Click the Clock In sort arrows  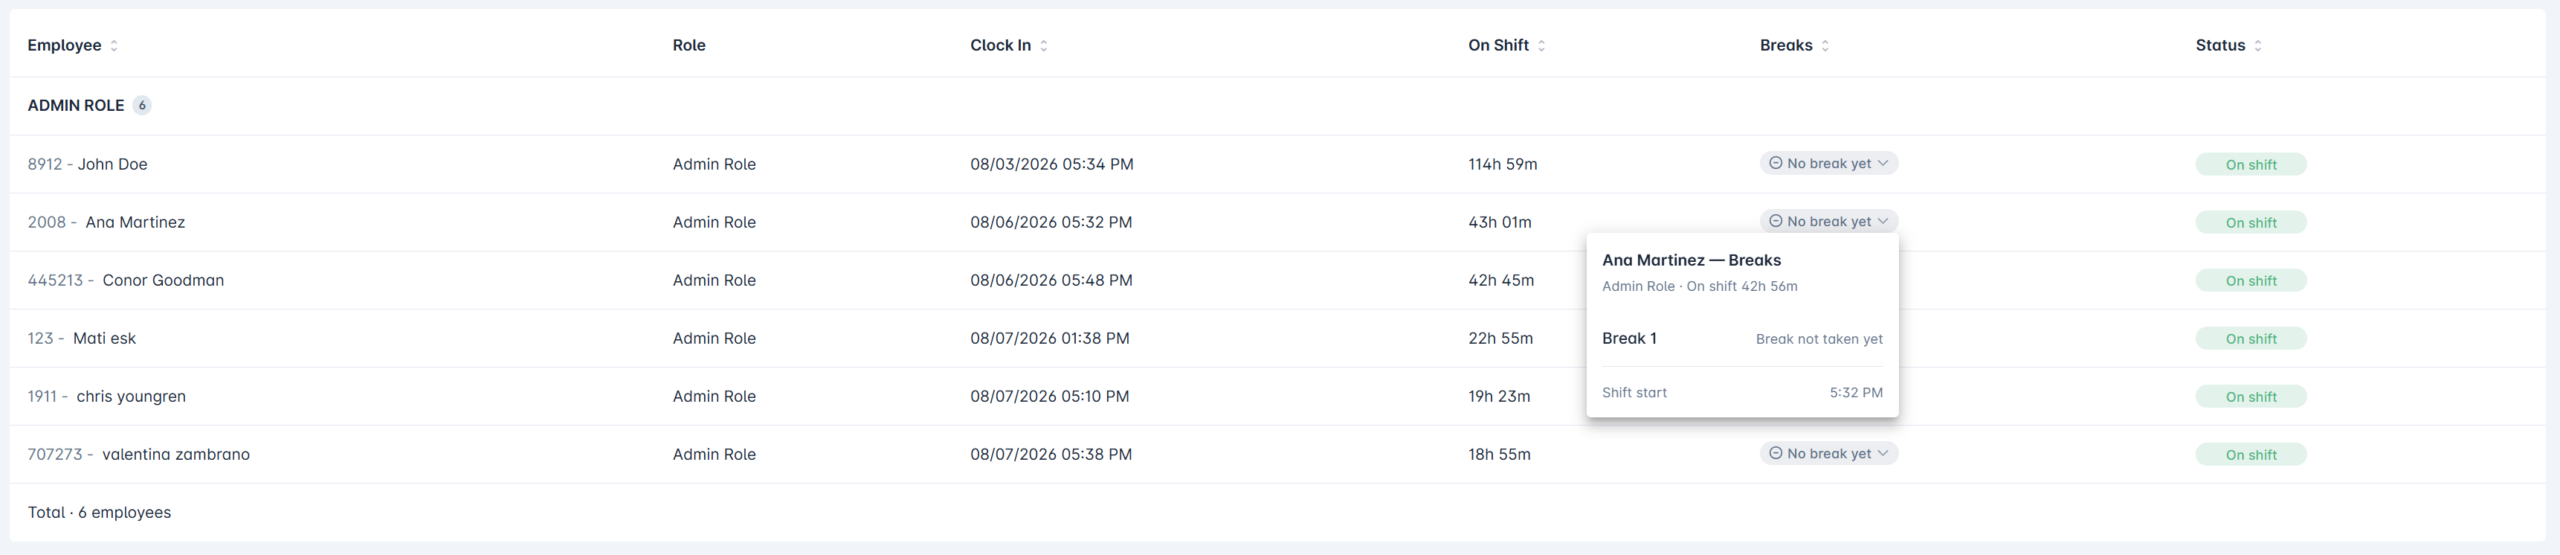tap(1044, 46)
